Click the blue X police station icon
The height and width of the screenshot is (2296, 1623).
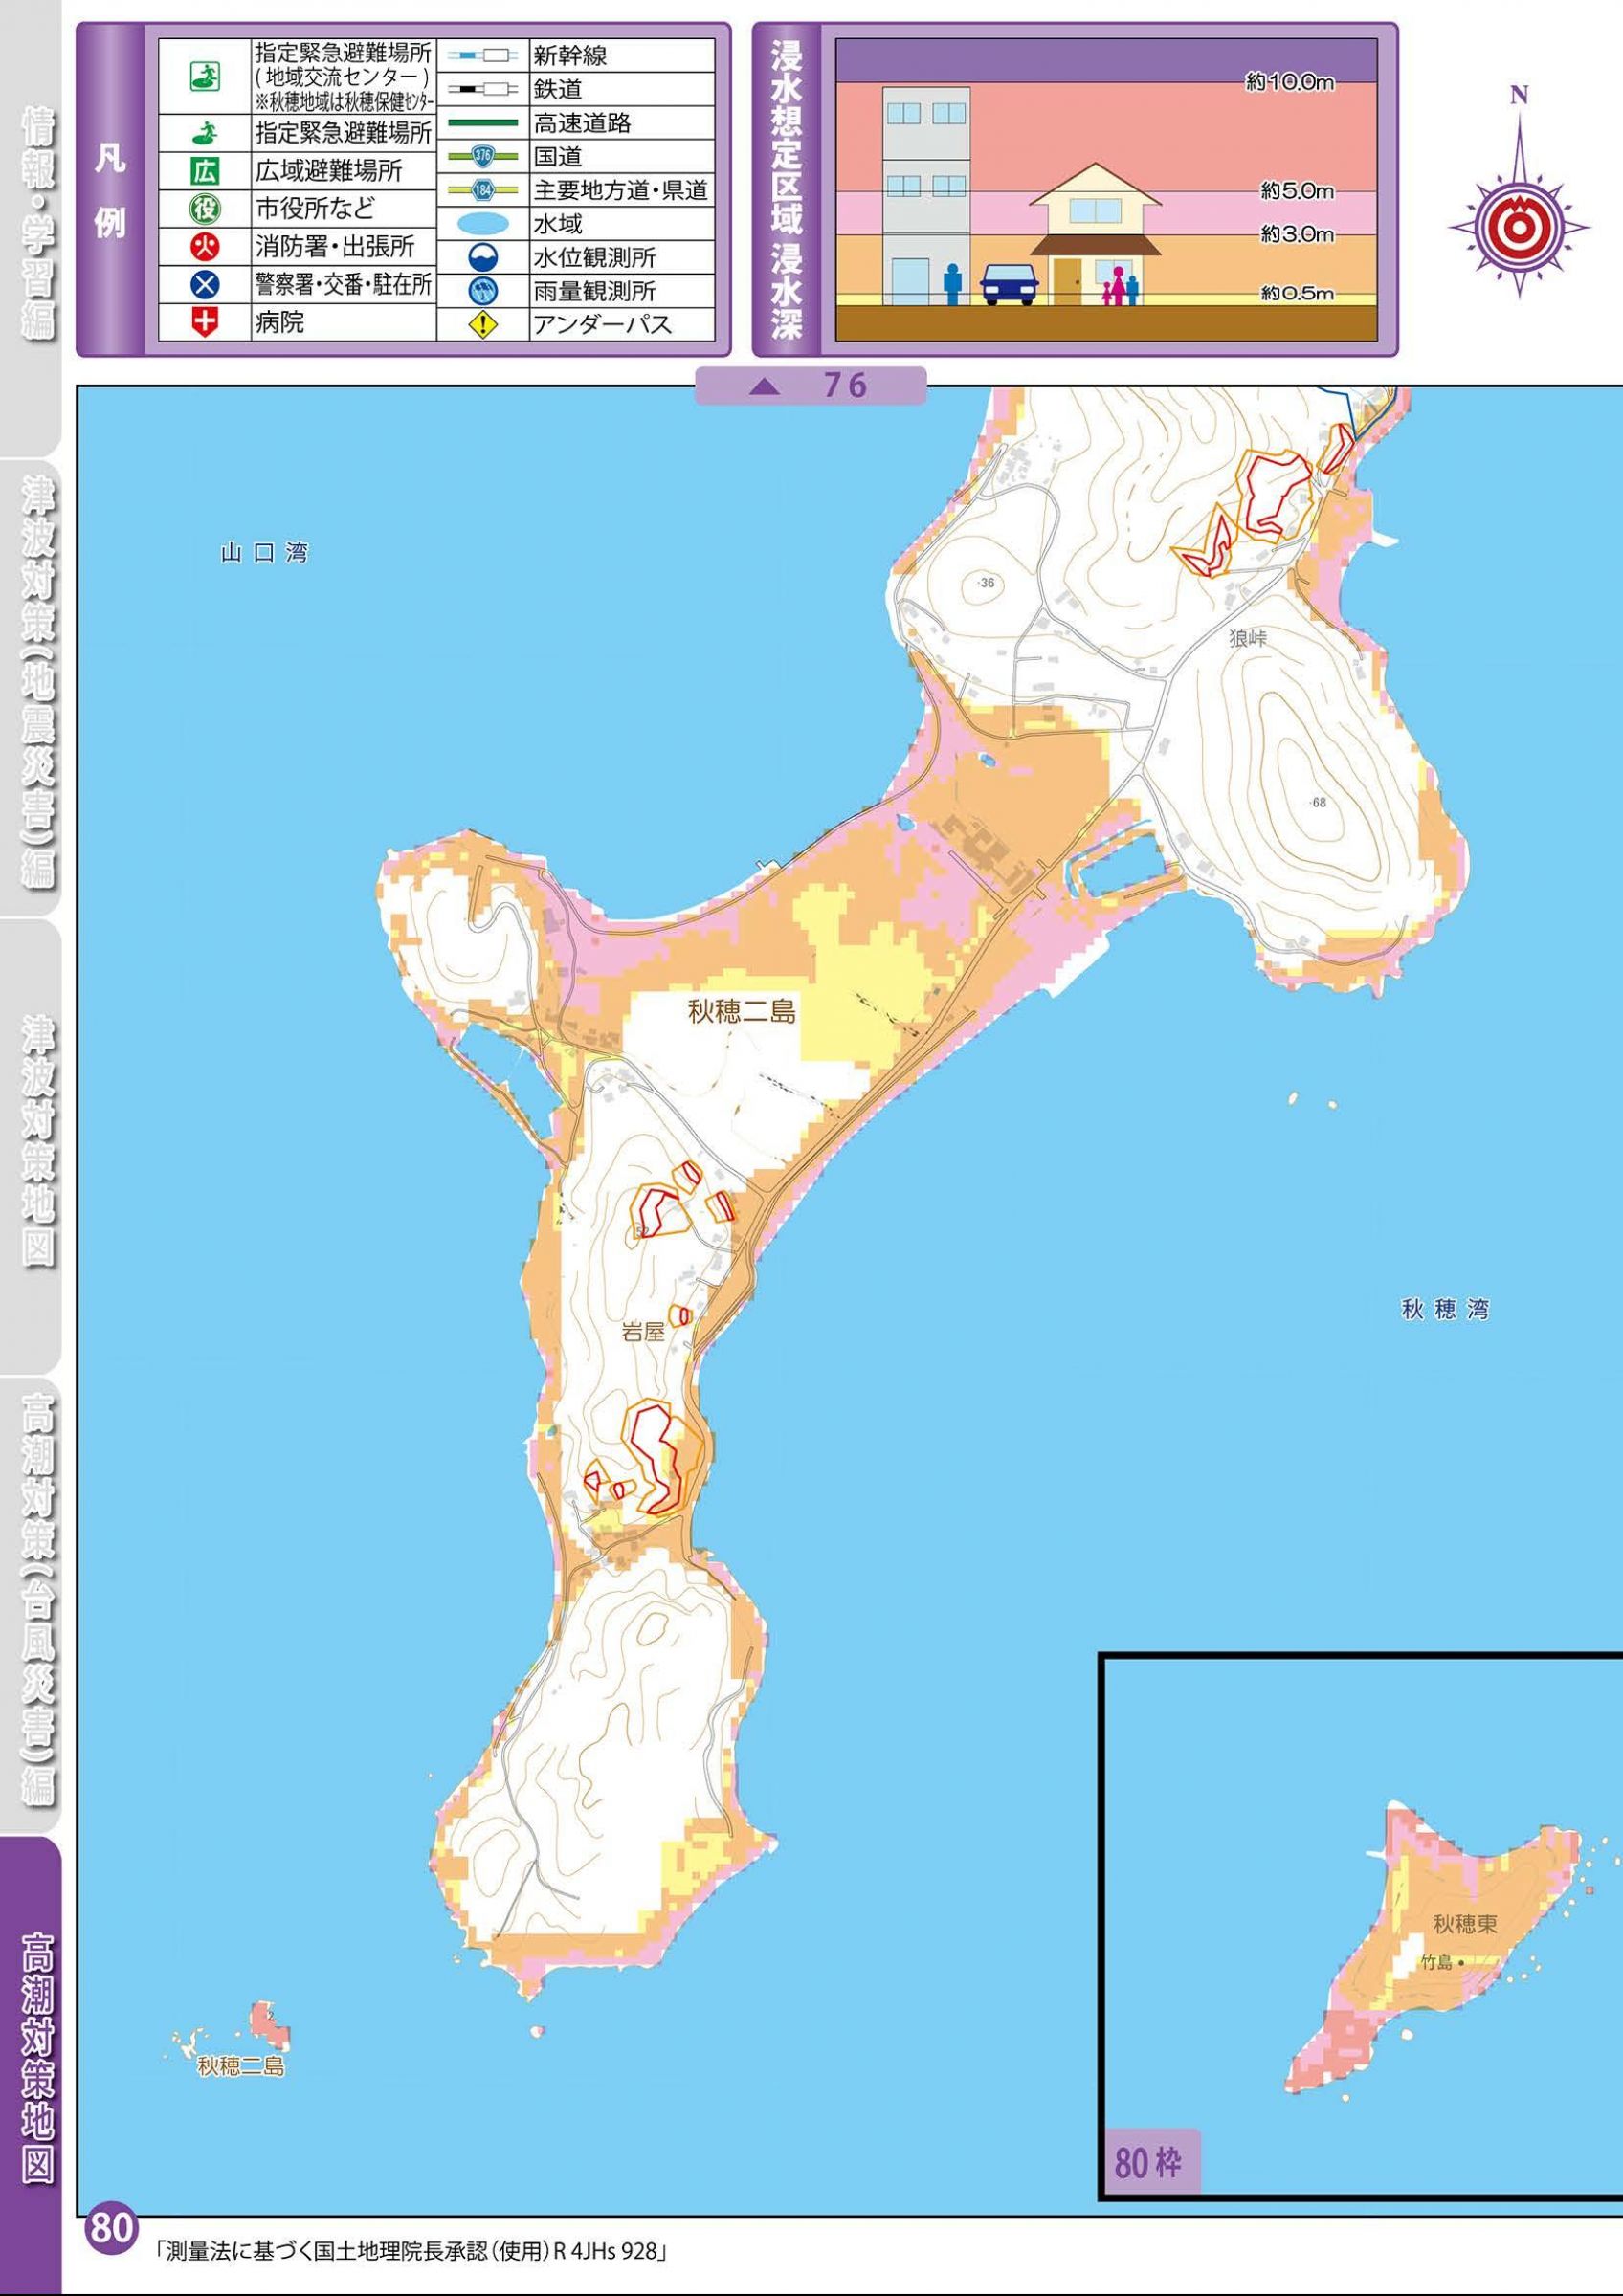click(x=205, y=285)
